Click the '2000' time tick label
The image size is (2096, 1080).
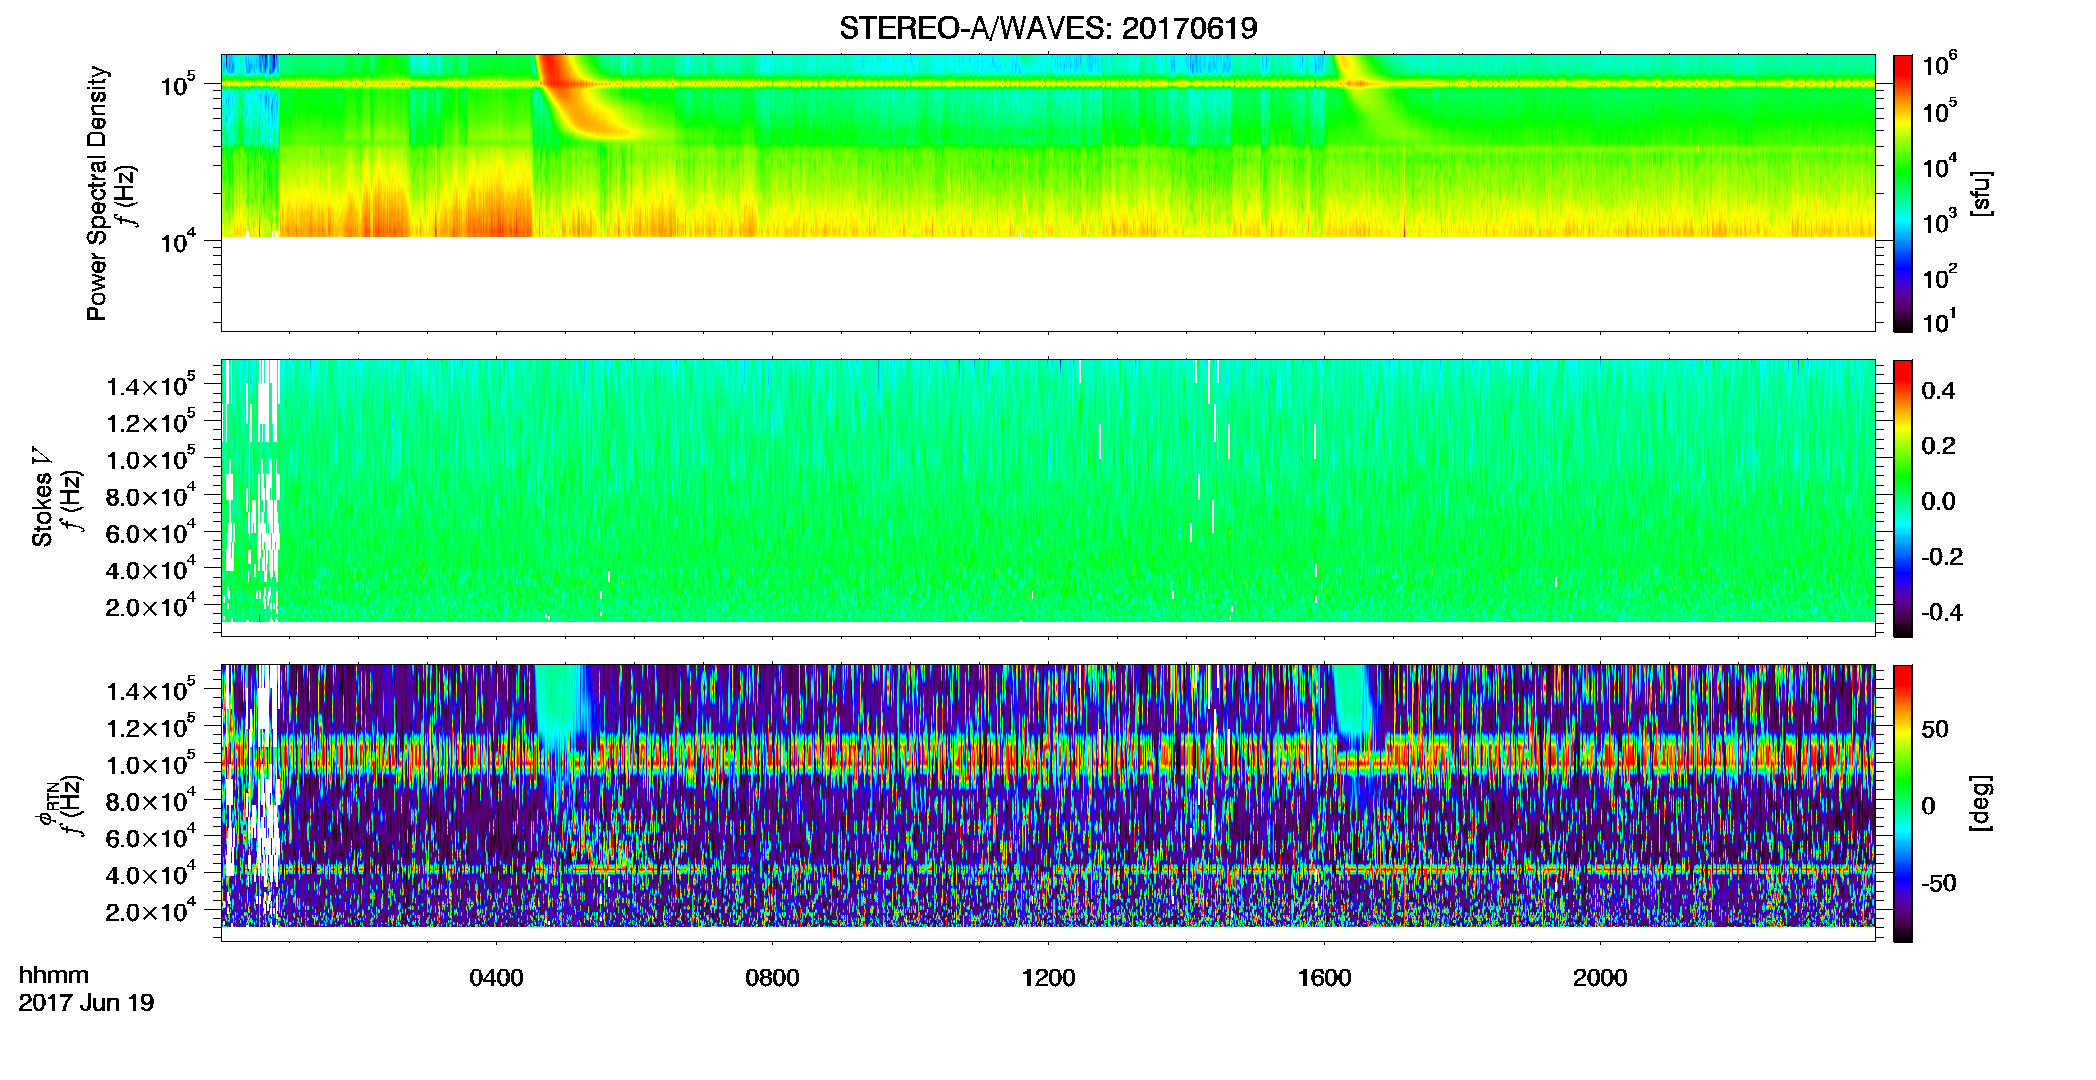point(1600,977)
